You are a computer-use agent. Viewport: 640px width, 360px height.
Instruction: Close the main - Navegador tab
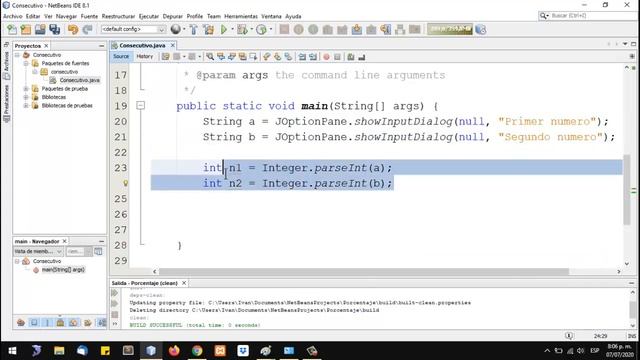point(64,241)
